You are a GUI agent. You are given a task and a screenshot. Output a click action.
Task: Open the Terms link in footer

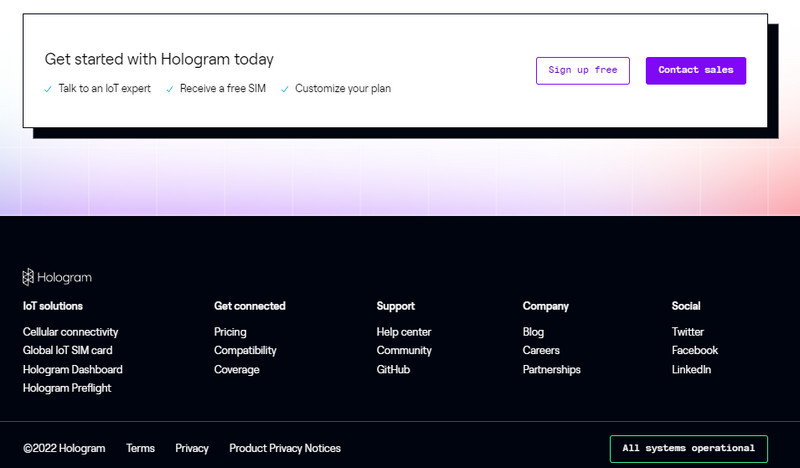pyautogui.click(x=140, y=448)
